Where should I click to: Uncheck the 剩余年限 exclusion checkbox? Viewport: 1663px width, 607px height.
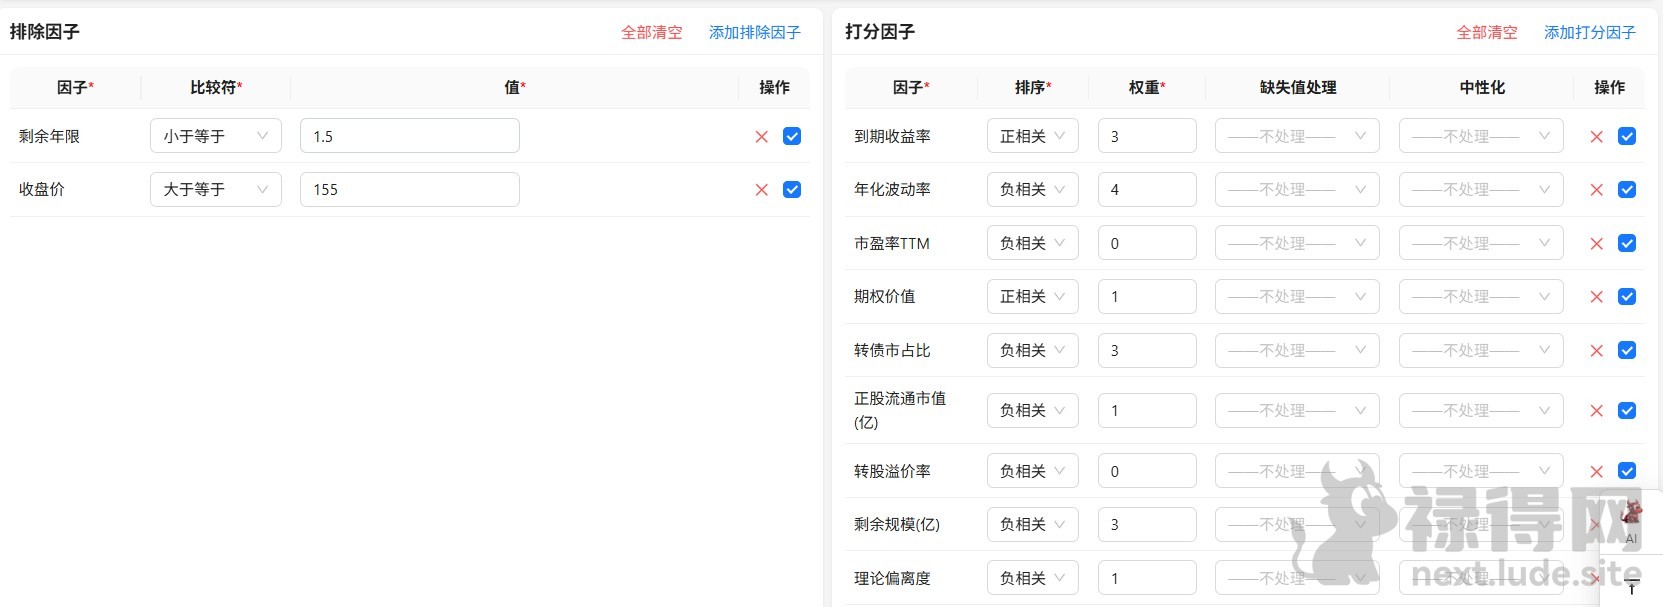(792, 136)
